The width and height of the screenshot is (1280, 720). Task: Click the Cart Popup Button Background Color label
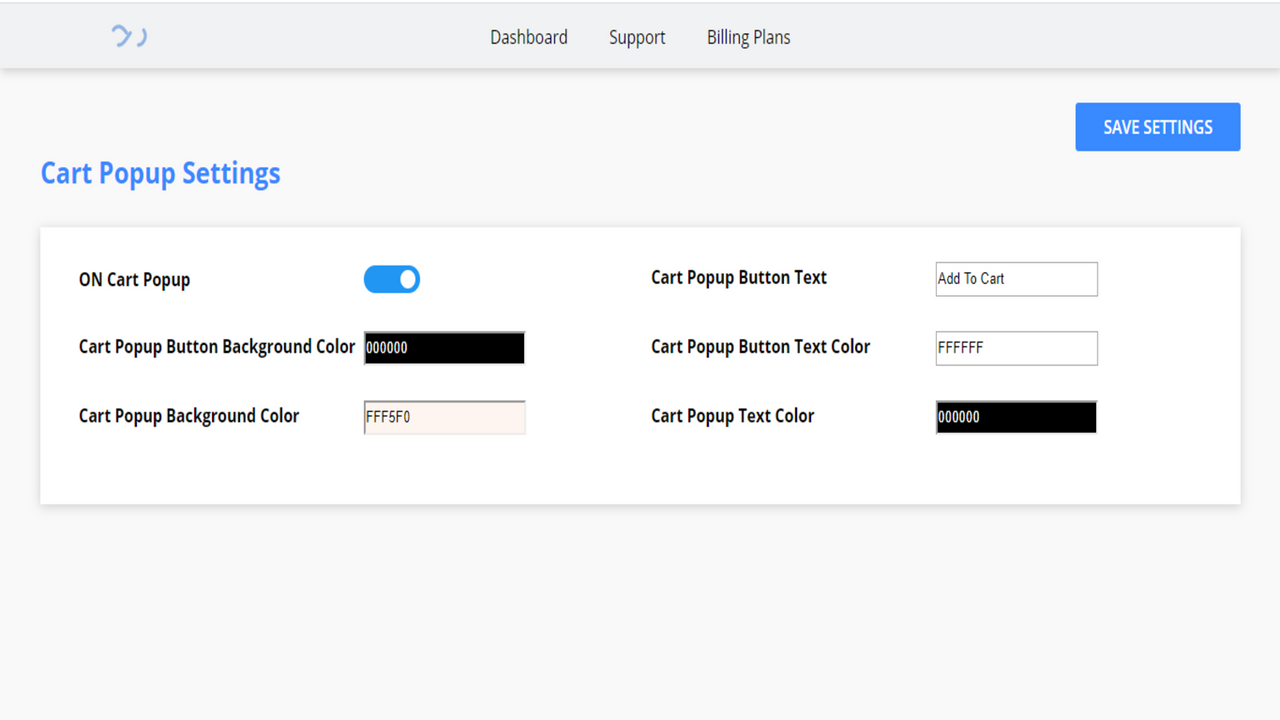click(217, 347)
